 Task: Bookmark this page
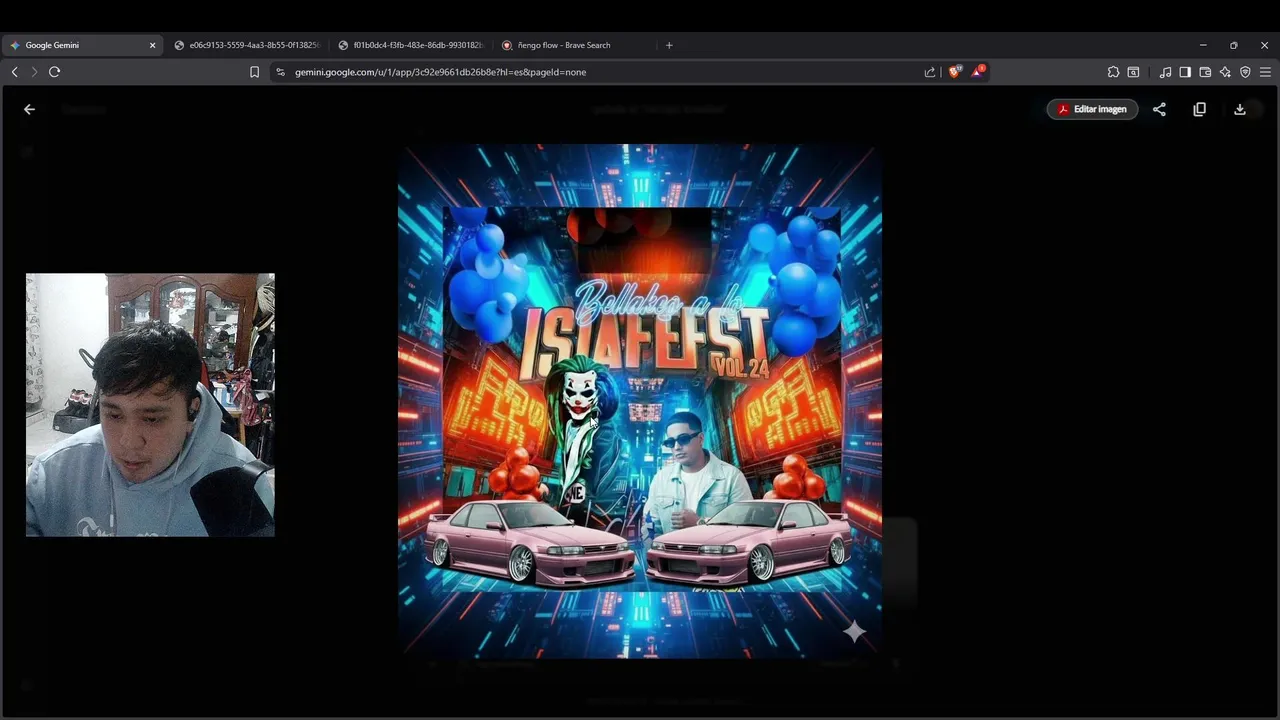254,72
